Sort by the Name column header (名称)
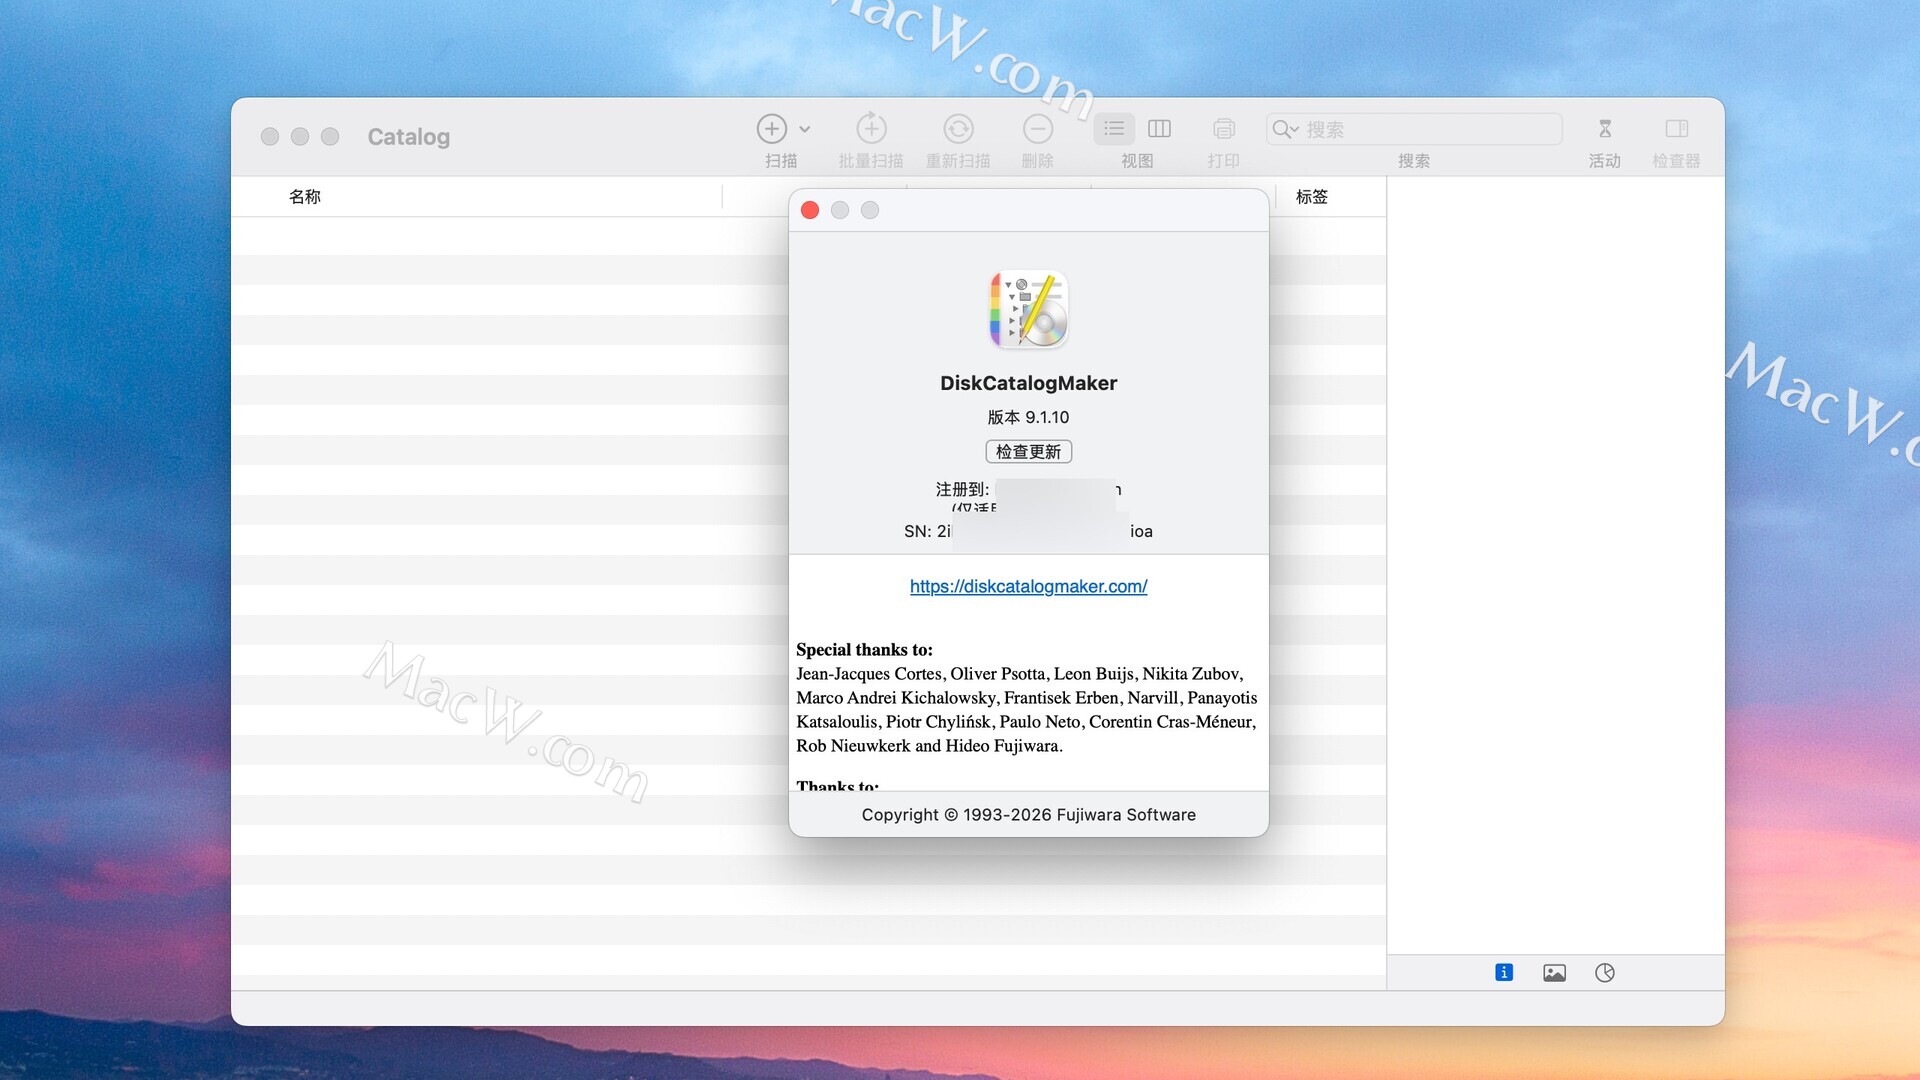Image resolution: width=1920 pixels, height=1080 pixels. [x=305, y=197]
